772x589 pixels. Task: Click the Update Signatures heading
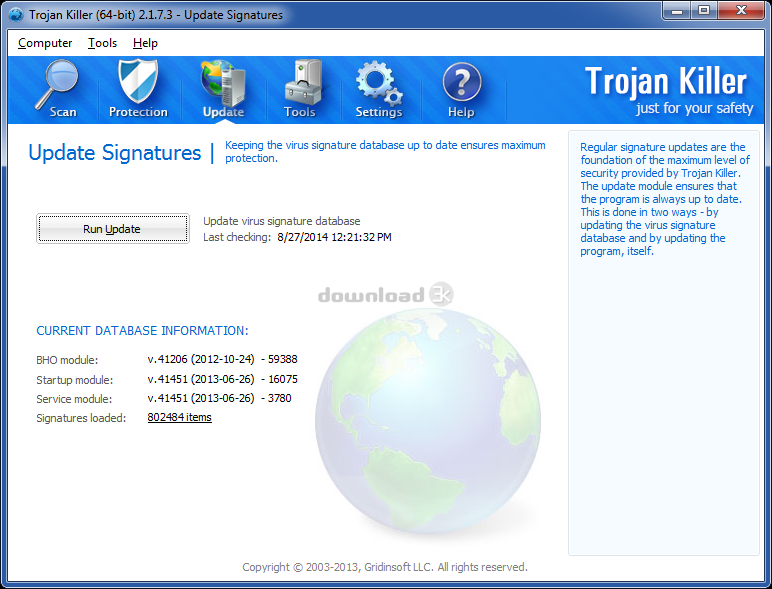pos(115,153)
